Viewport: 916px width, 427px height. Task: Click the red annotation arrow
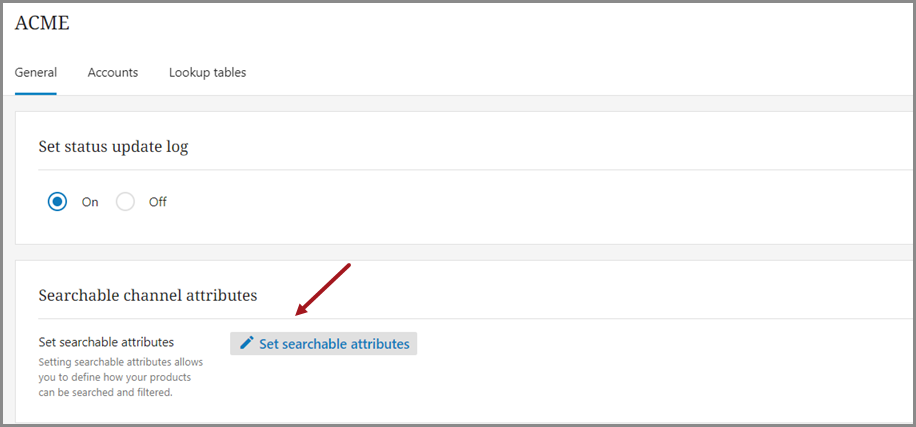tap(323, 290)
